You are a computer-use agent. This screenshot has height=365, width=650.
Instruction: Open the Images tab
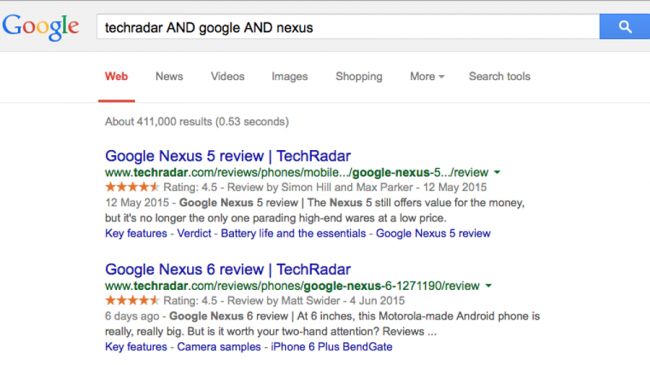tap(290, 76)
